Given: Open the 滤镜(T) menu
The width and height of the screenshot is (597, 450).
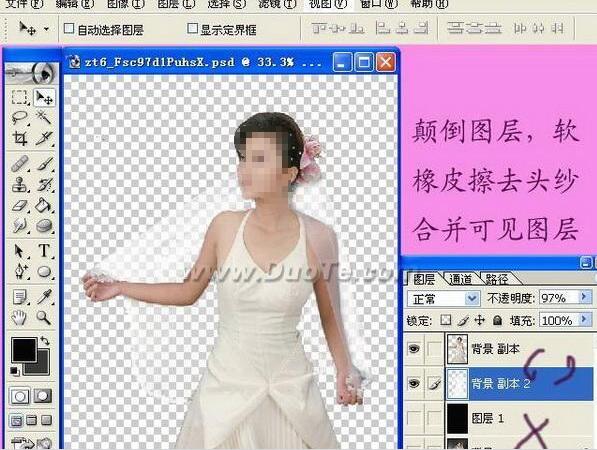Looking at the screenshot, I should click(x=277, y=5).
